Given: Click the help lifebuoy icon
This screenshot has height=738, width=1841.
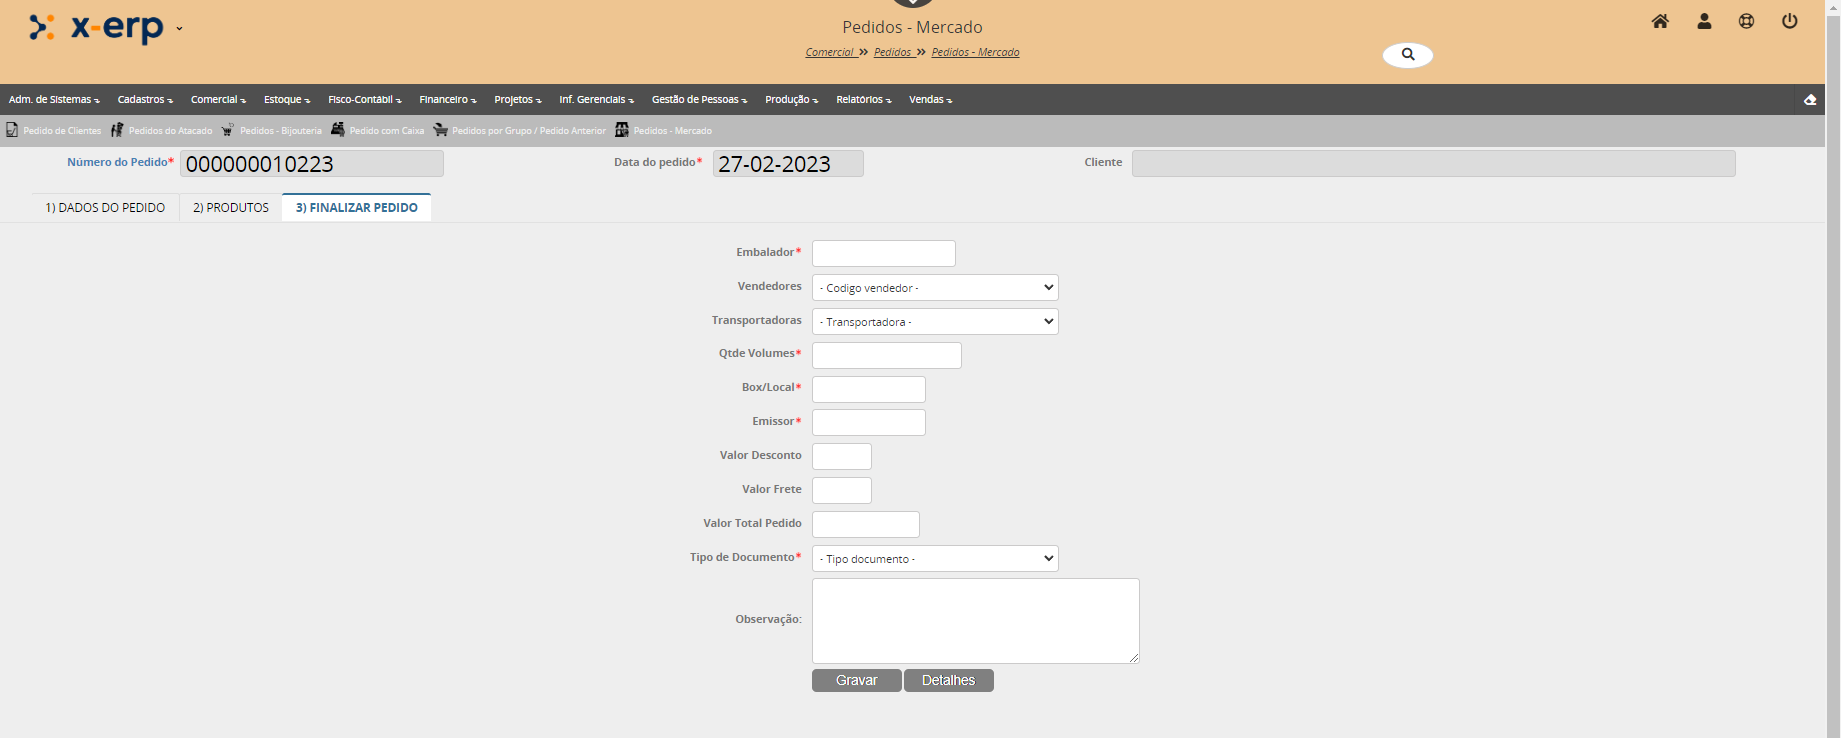Looking at the screenshot, I should pos(1746,21).
